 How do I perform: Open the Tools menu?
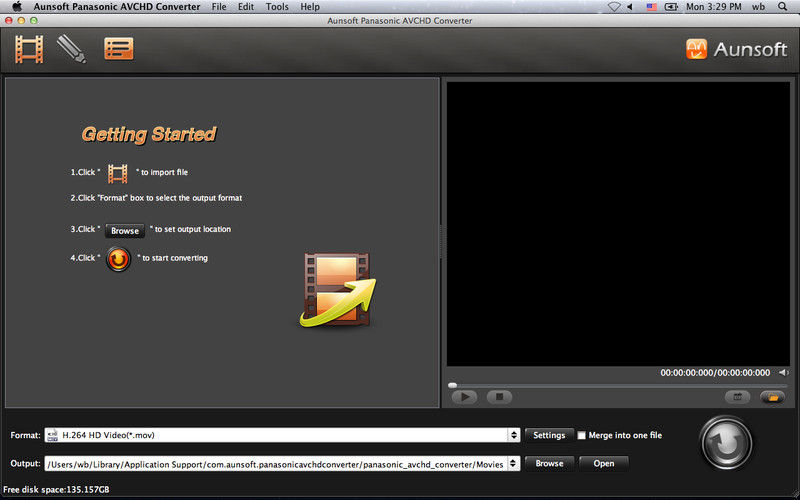[x=277, y=7]
